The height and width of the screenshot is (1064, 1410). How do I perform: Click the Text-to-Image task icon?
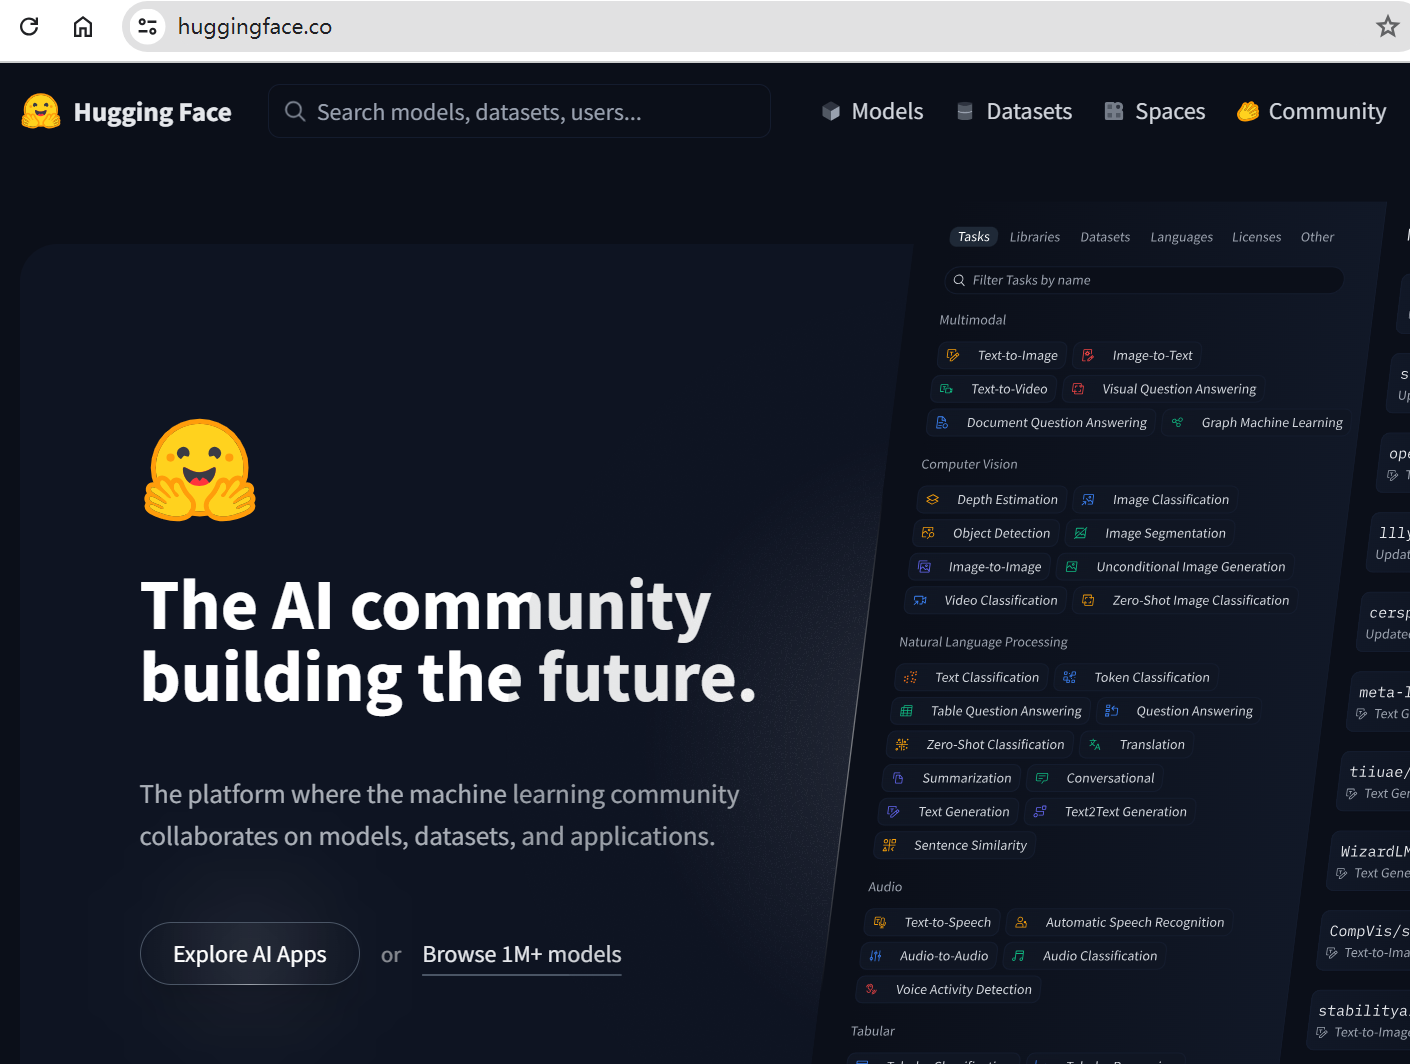953,355
